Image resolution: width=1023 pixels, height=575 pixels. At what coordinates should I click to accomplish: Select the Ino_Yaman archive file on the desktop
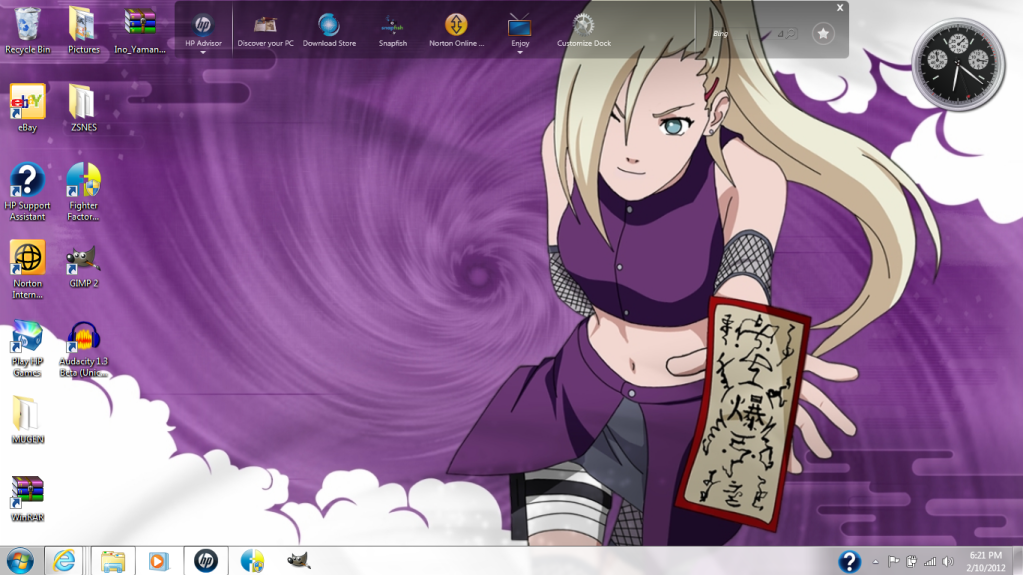coord(140,30)
